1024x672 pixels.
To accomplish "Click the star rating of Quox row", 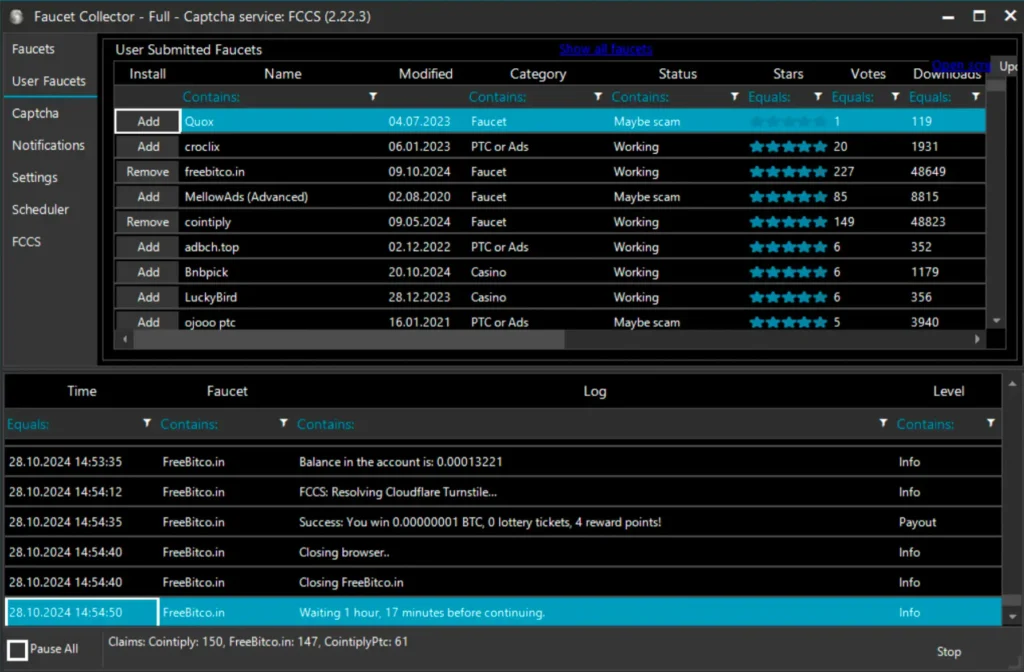I will pos(788,121).
